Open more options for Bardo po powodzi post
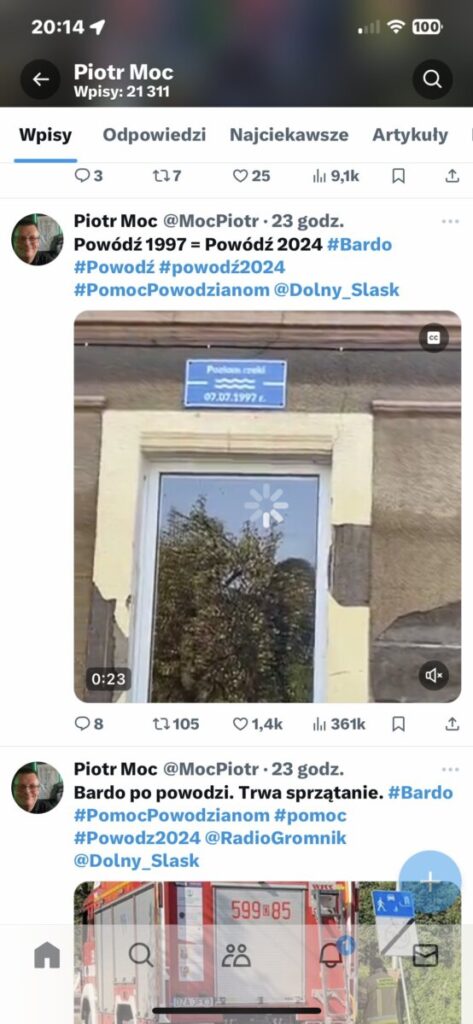Screen dimensions: 473x1024 (450, 769)
